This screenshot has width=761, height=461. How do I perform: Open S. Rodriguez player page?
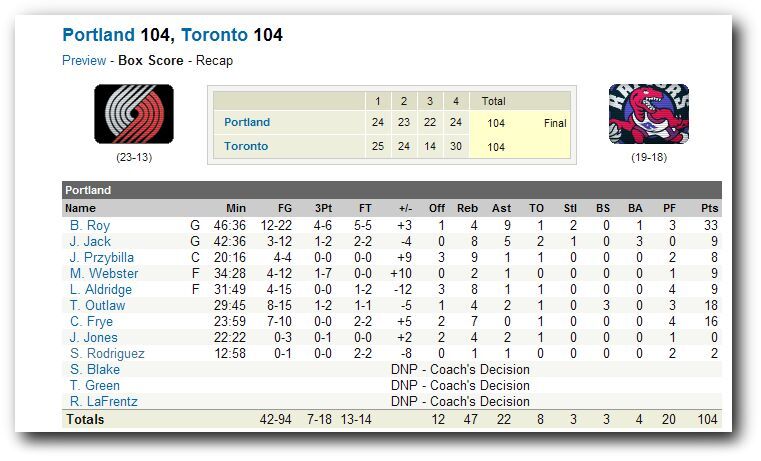[107, 353]
